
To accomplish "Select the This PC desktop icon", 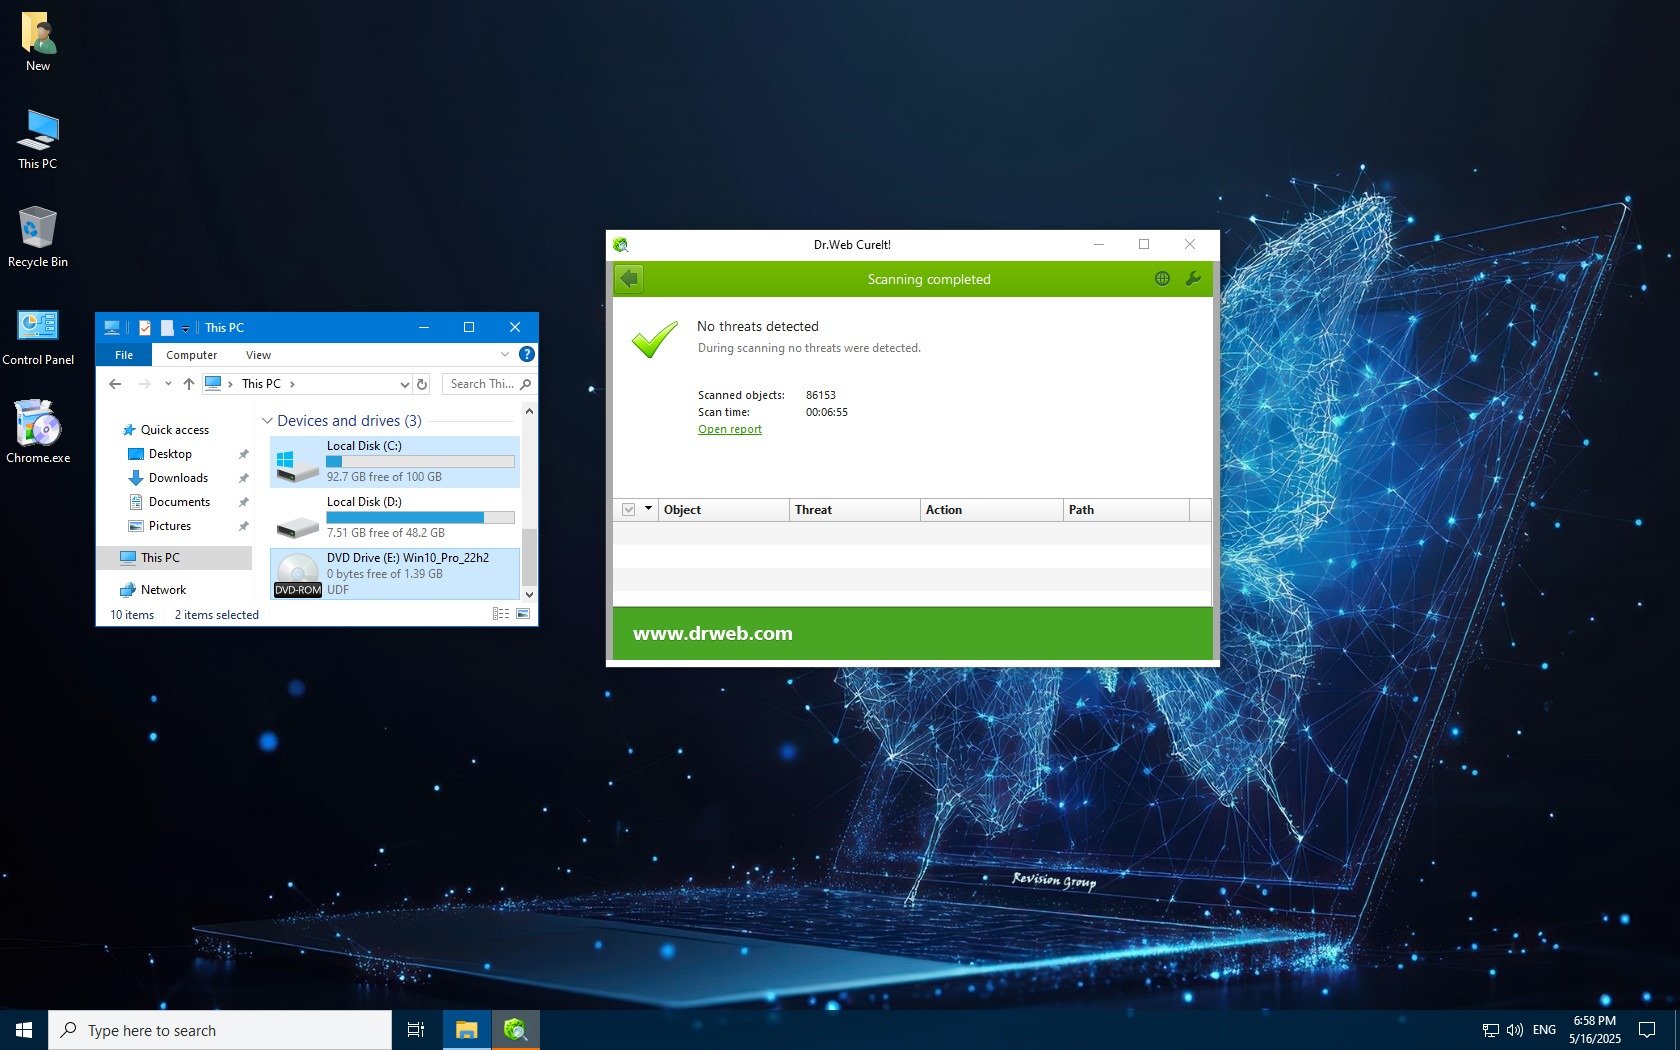I will pos(38,139).
